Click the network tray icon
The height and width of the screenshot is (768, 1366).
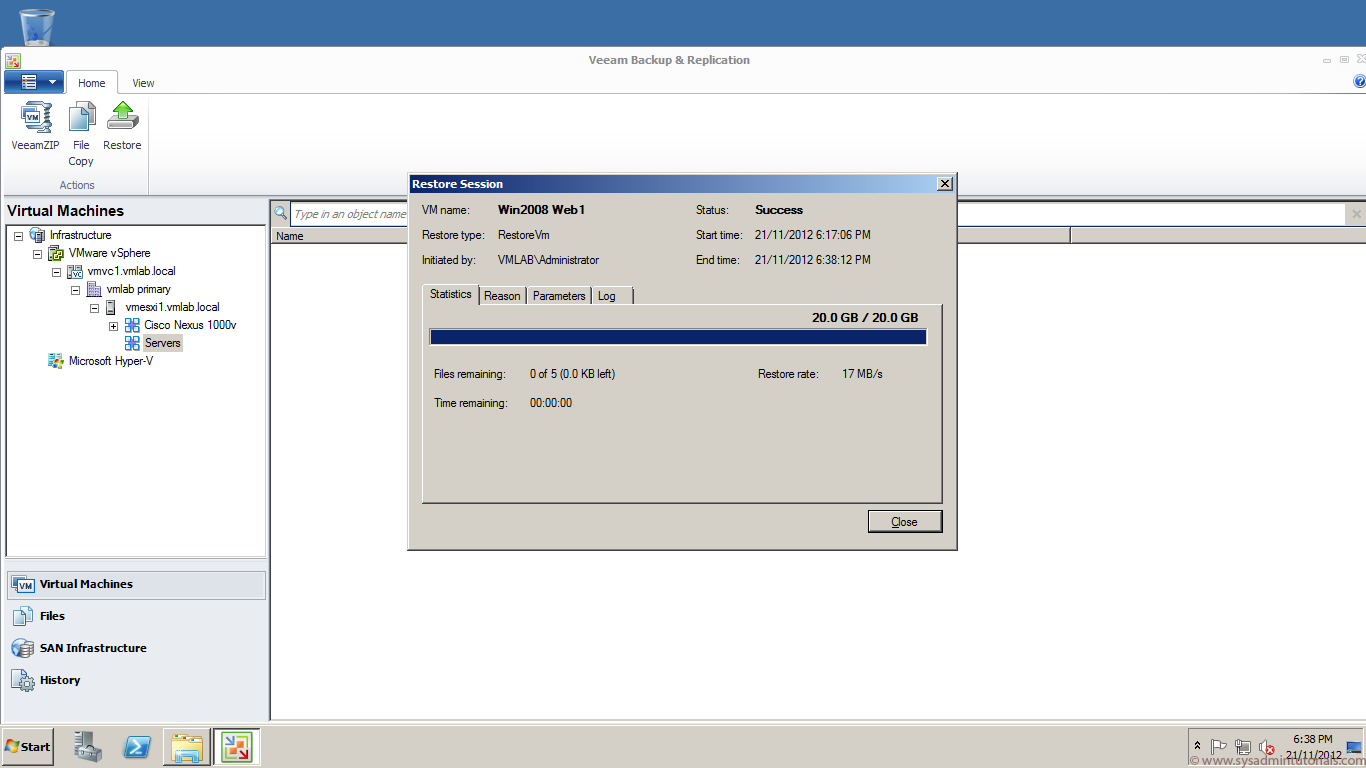(x=1243, y=747)
